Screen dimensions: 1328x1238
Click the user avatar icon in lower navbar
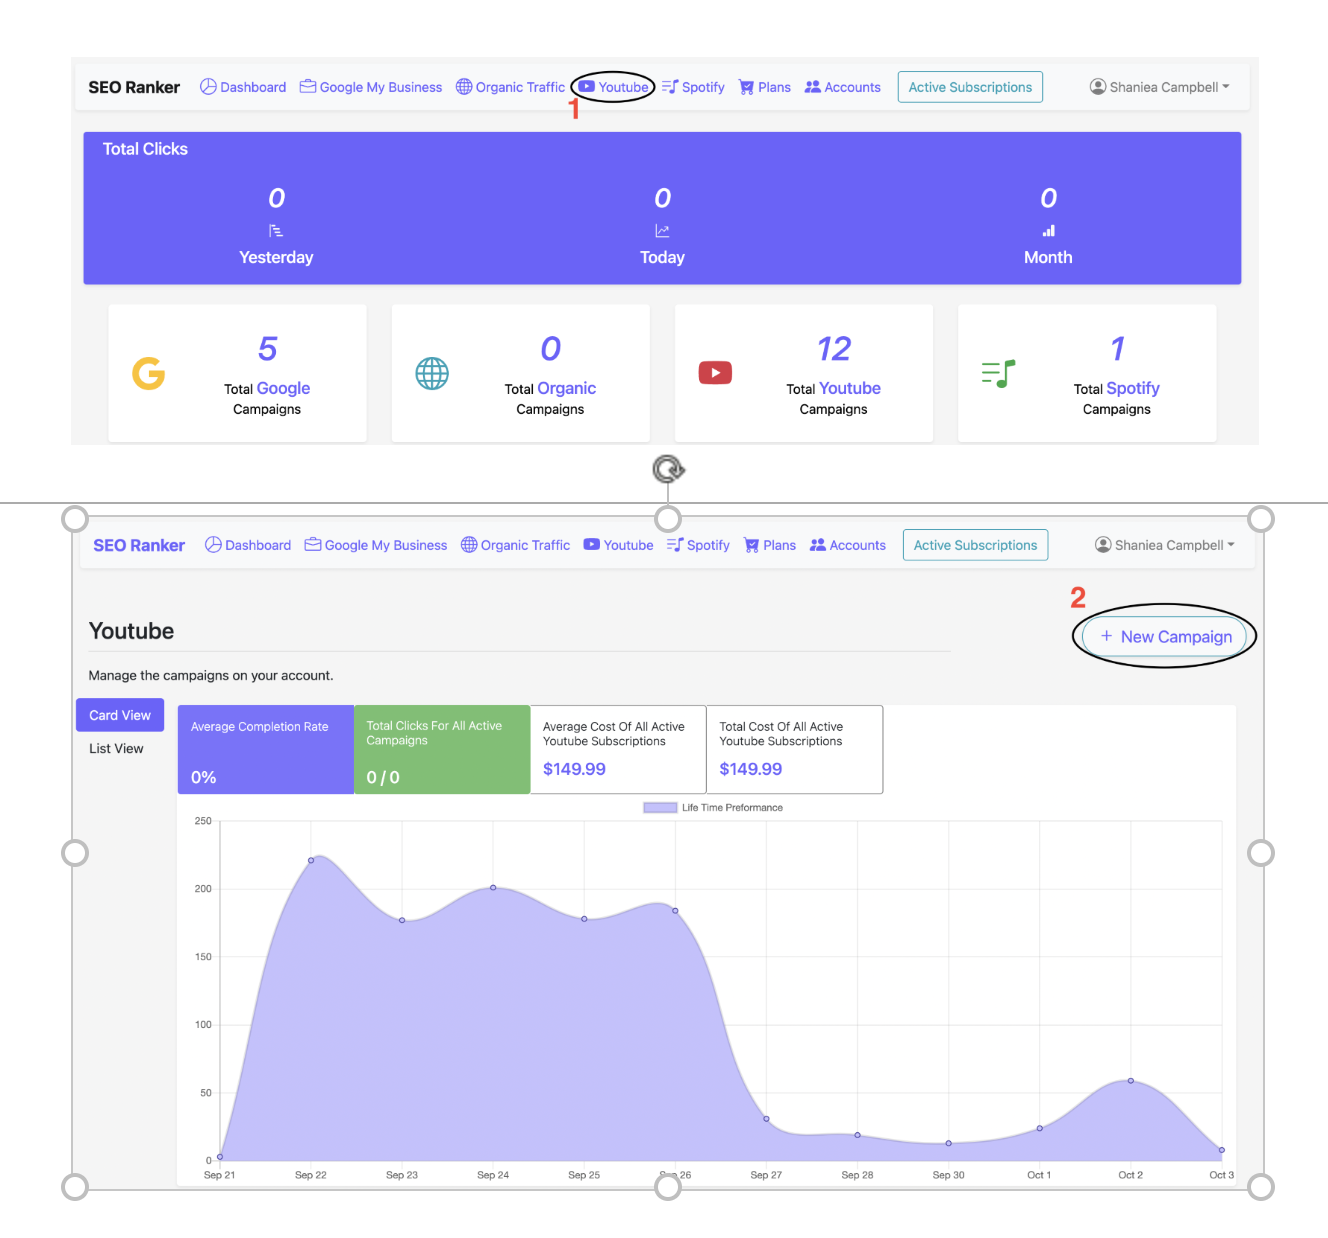[x=1103, y=545]
